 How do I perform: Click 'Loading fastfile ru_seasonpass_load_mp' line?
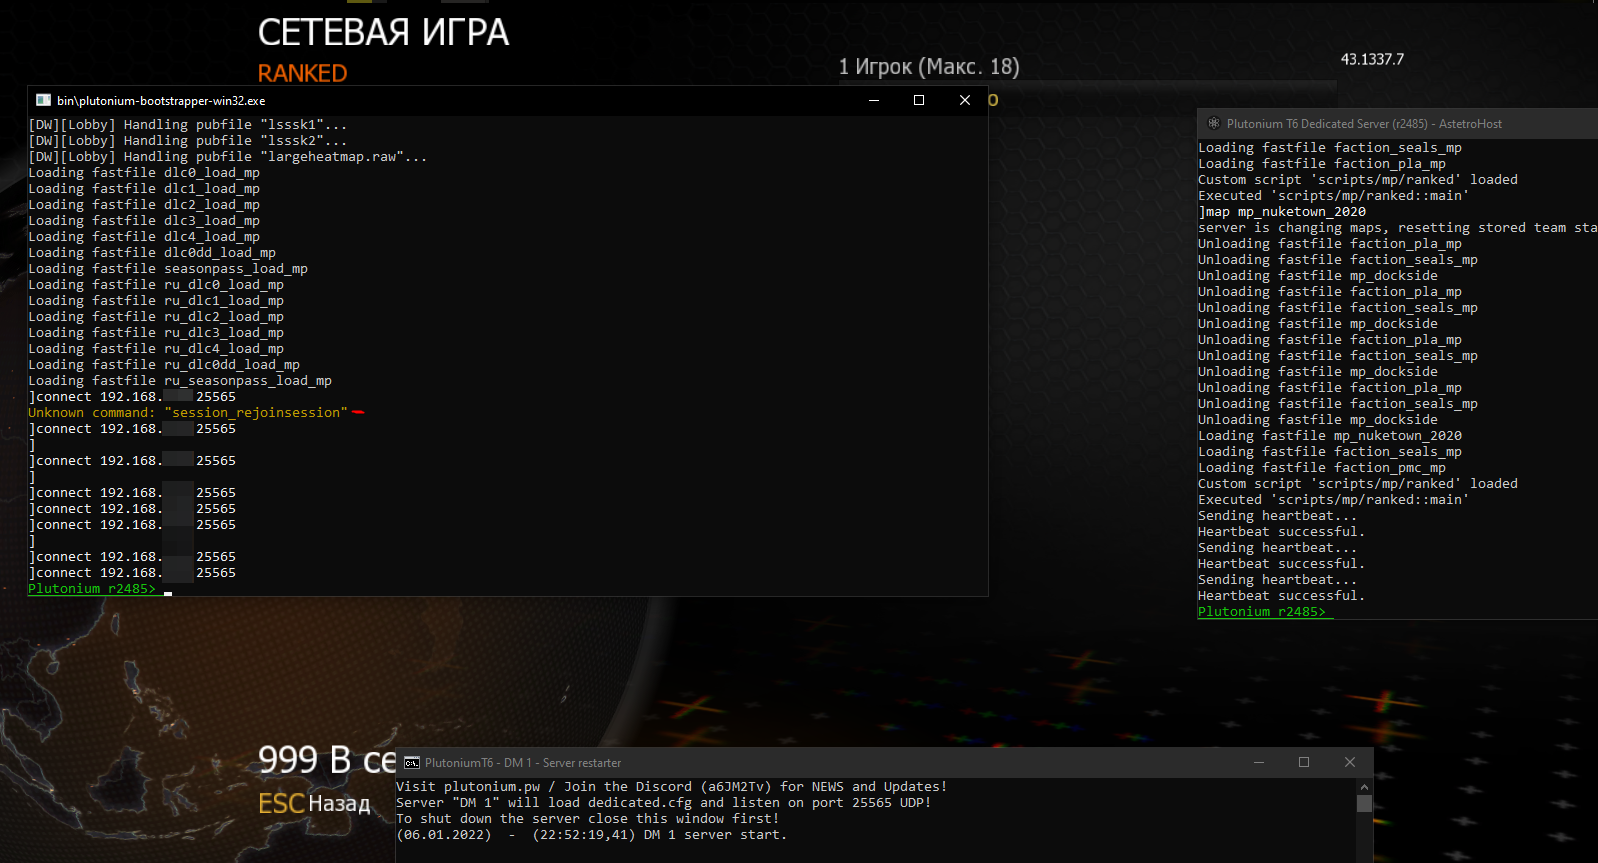(x=180, y=381)
